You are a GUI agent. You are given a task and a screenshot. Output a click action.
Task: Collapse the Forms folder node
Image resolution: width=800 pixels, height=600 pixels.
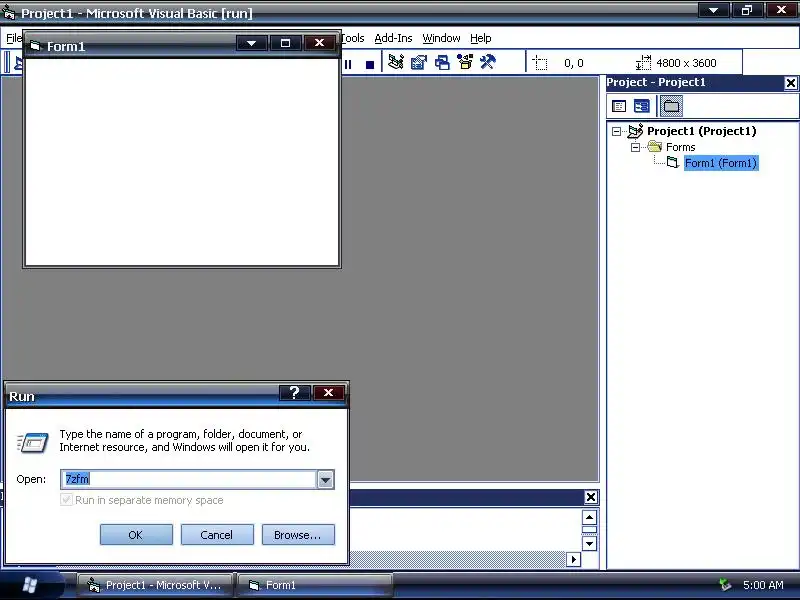[635, 147]
